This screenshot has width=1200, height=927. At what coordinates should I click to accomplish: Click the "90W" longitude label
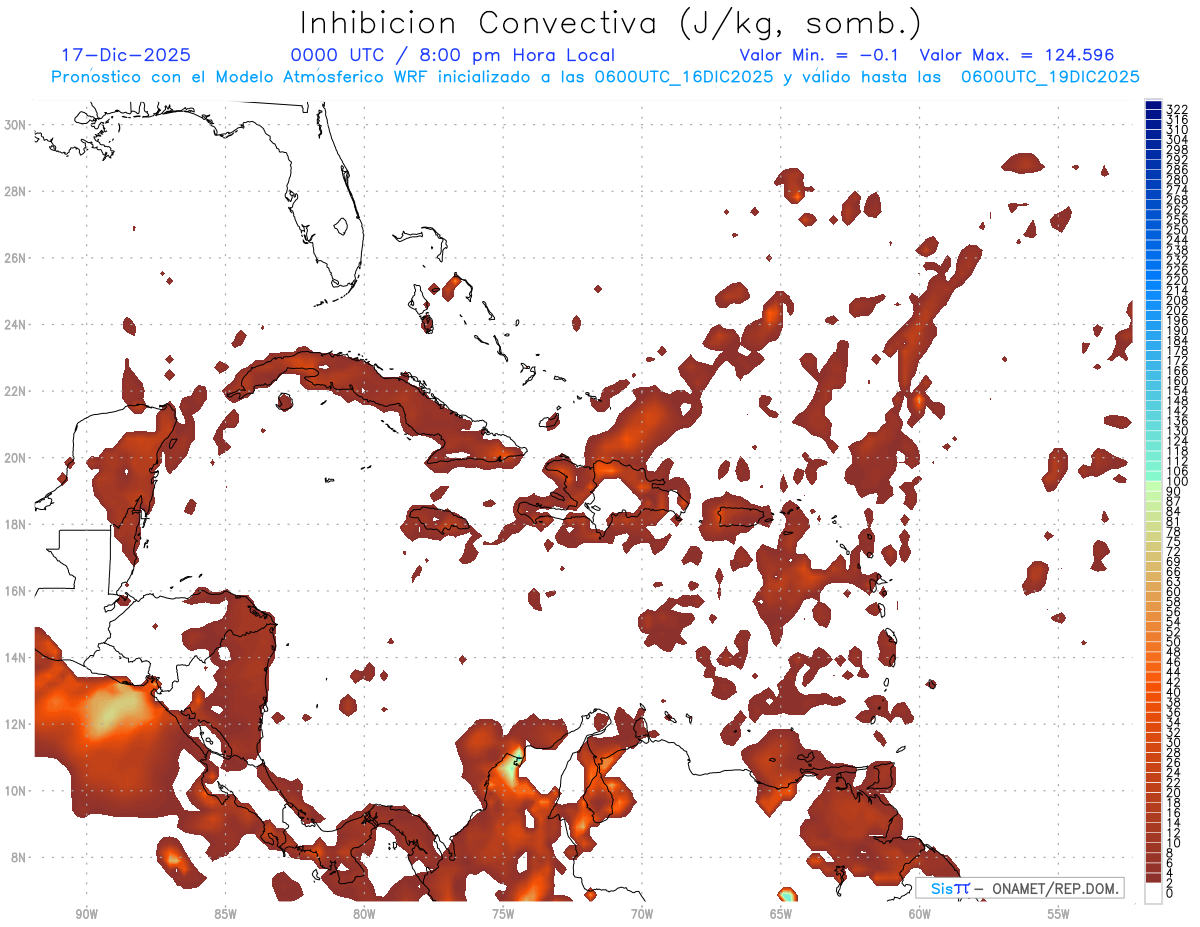pyautogui.click(x=87, y=913)
